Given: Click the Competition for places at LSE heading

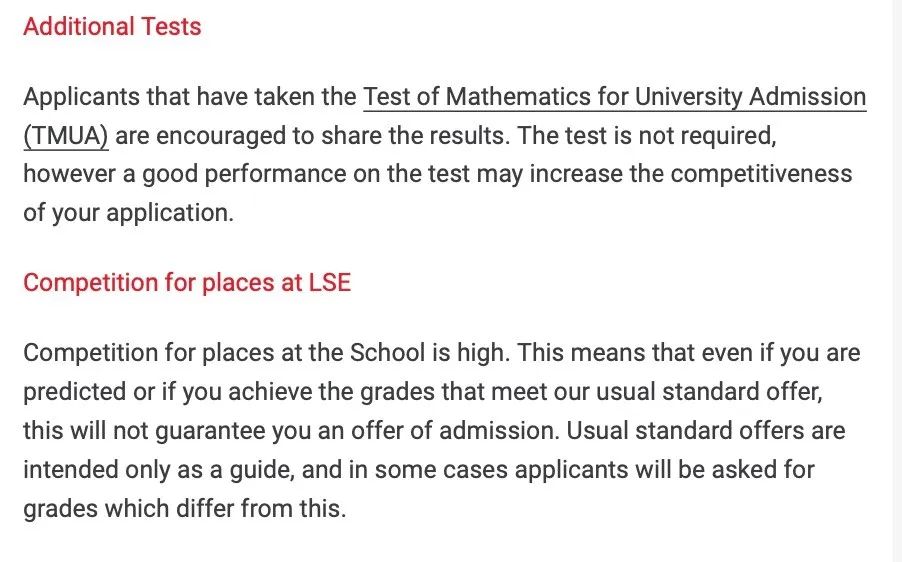Looking at the screenshot, I should (x=187, y=282).
